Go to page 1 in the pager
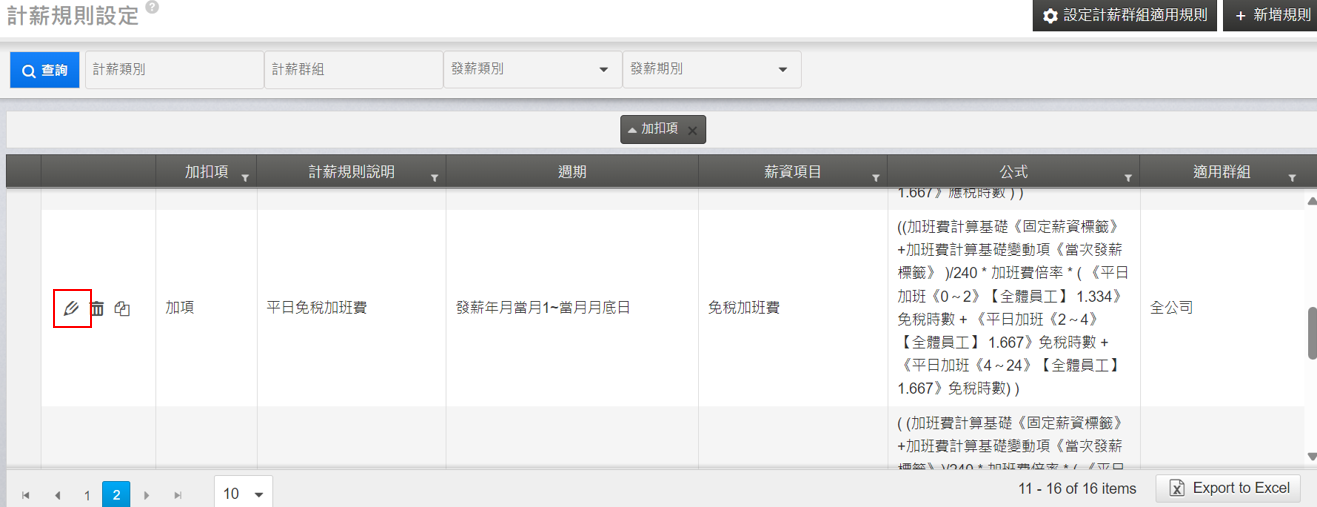Image resolution: width=1317 pixels, height=507 pixels. [87, 494]
